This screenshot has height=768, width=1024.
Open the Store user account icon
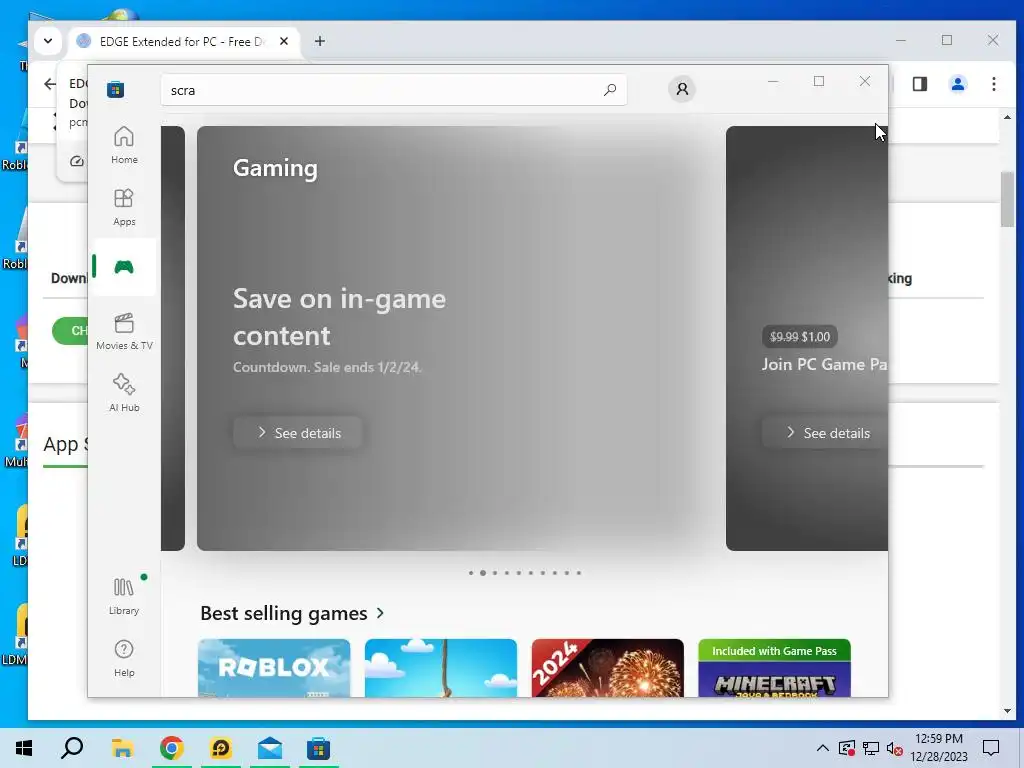682,89
